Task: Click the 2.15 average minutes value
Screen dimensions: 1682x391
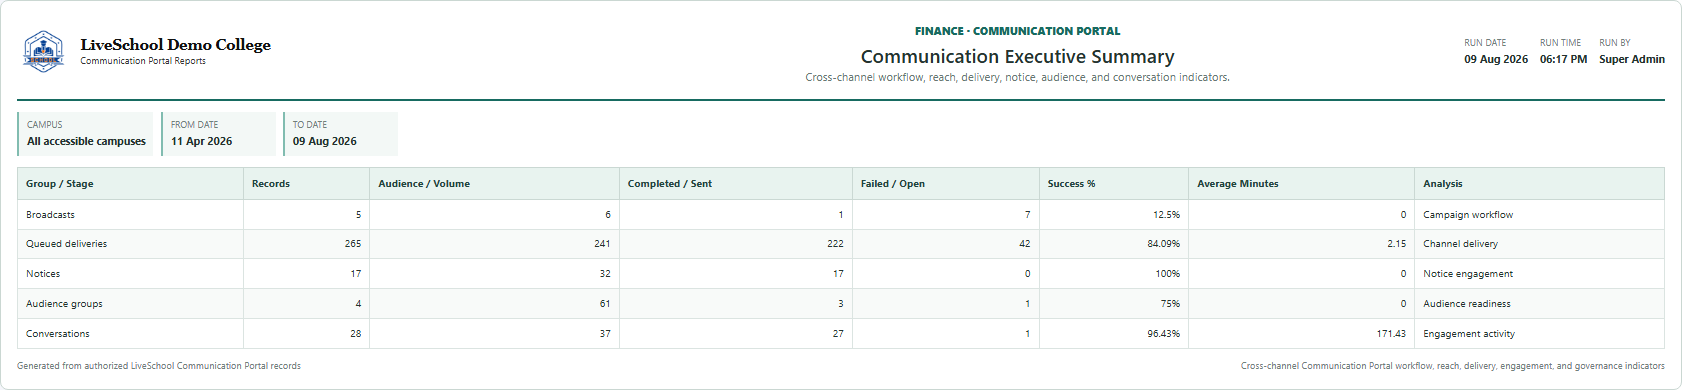Action: coord(1396,244)
